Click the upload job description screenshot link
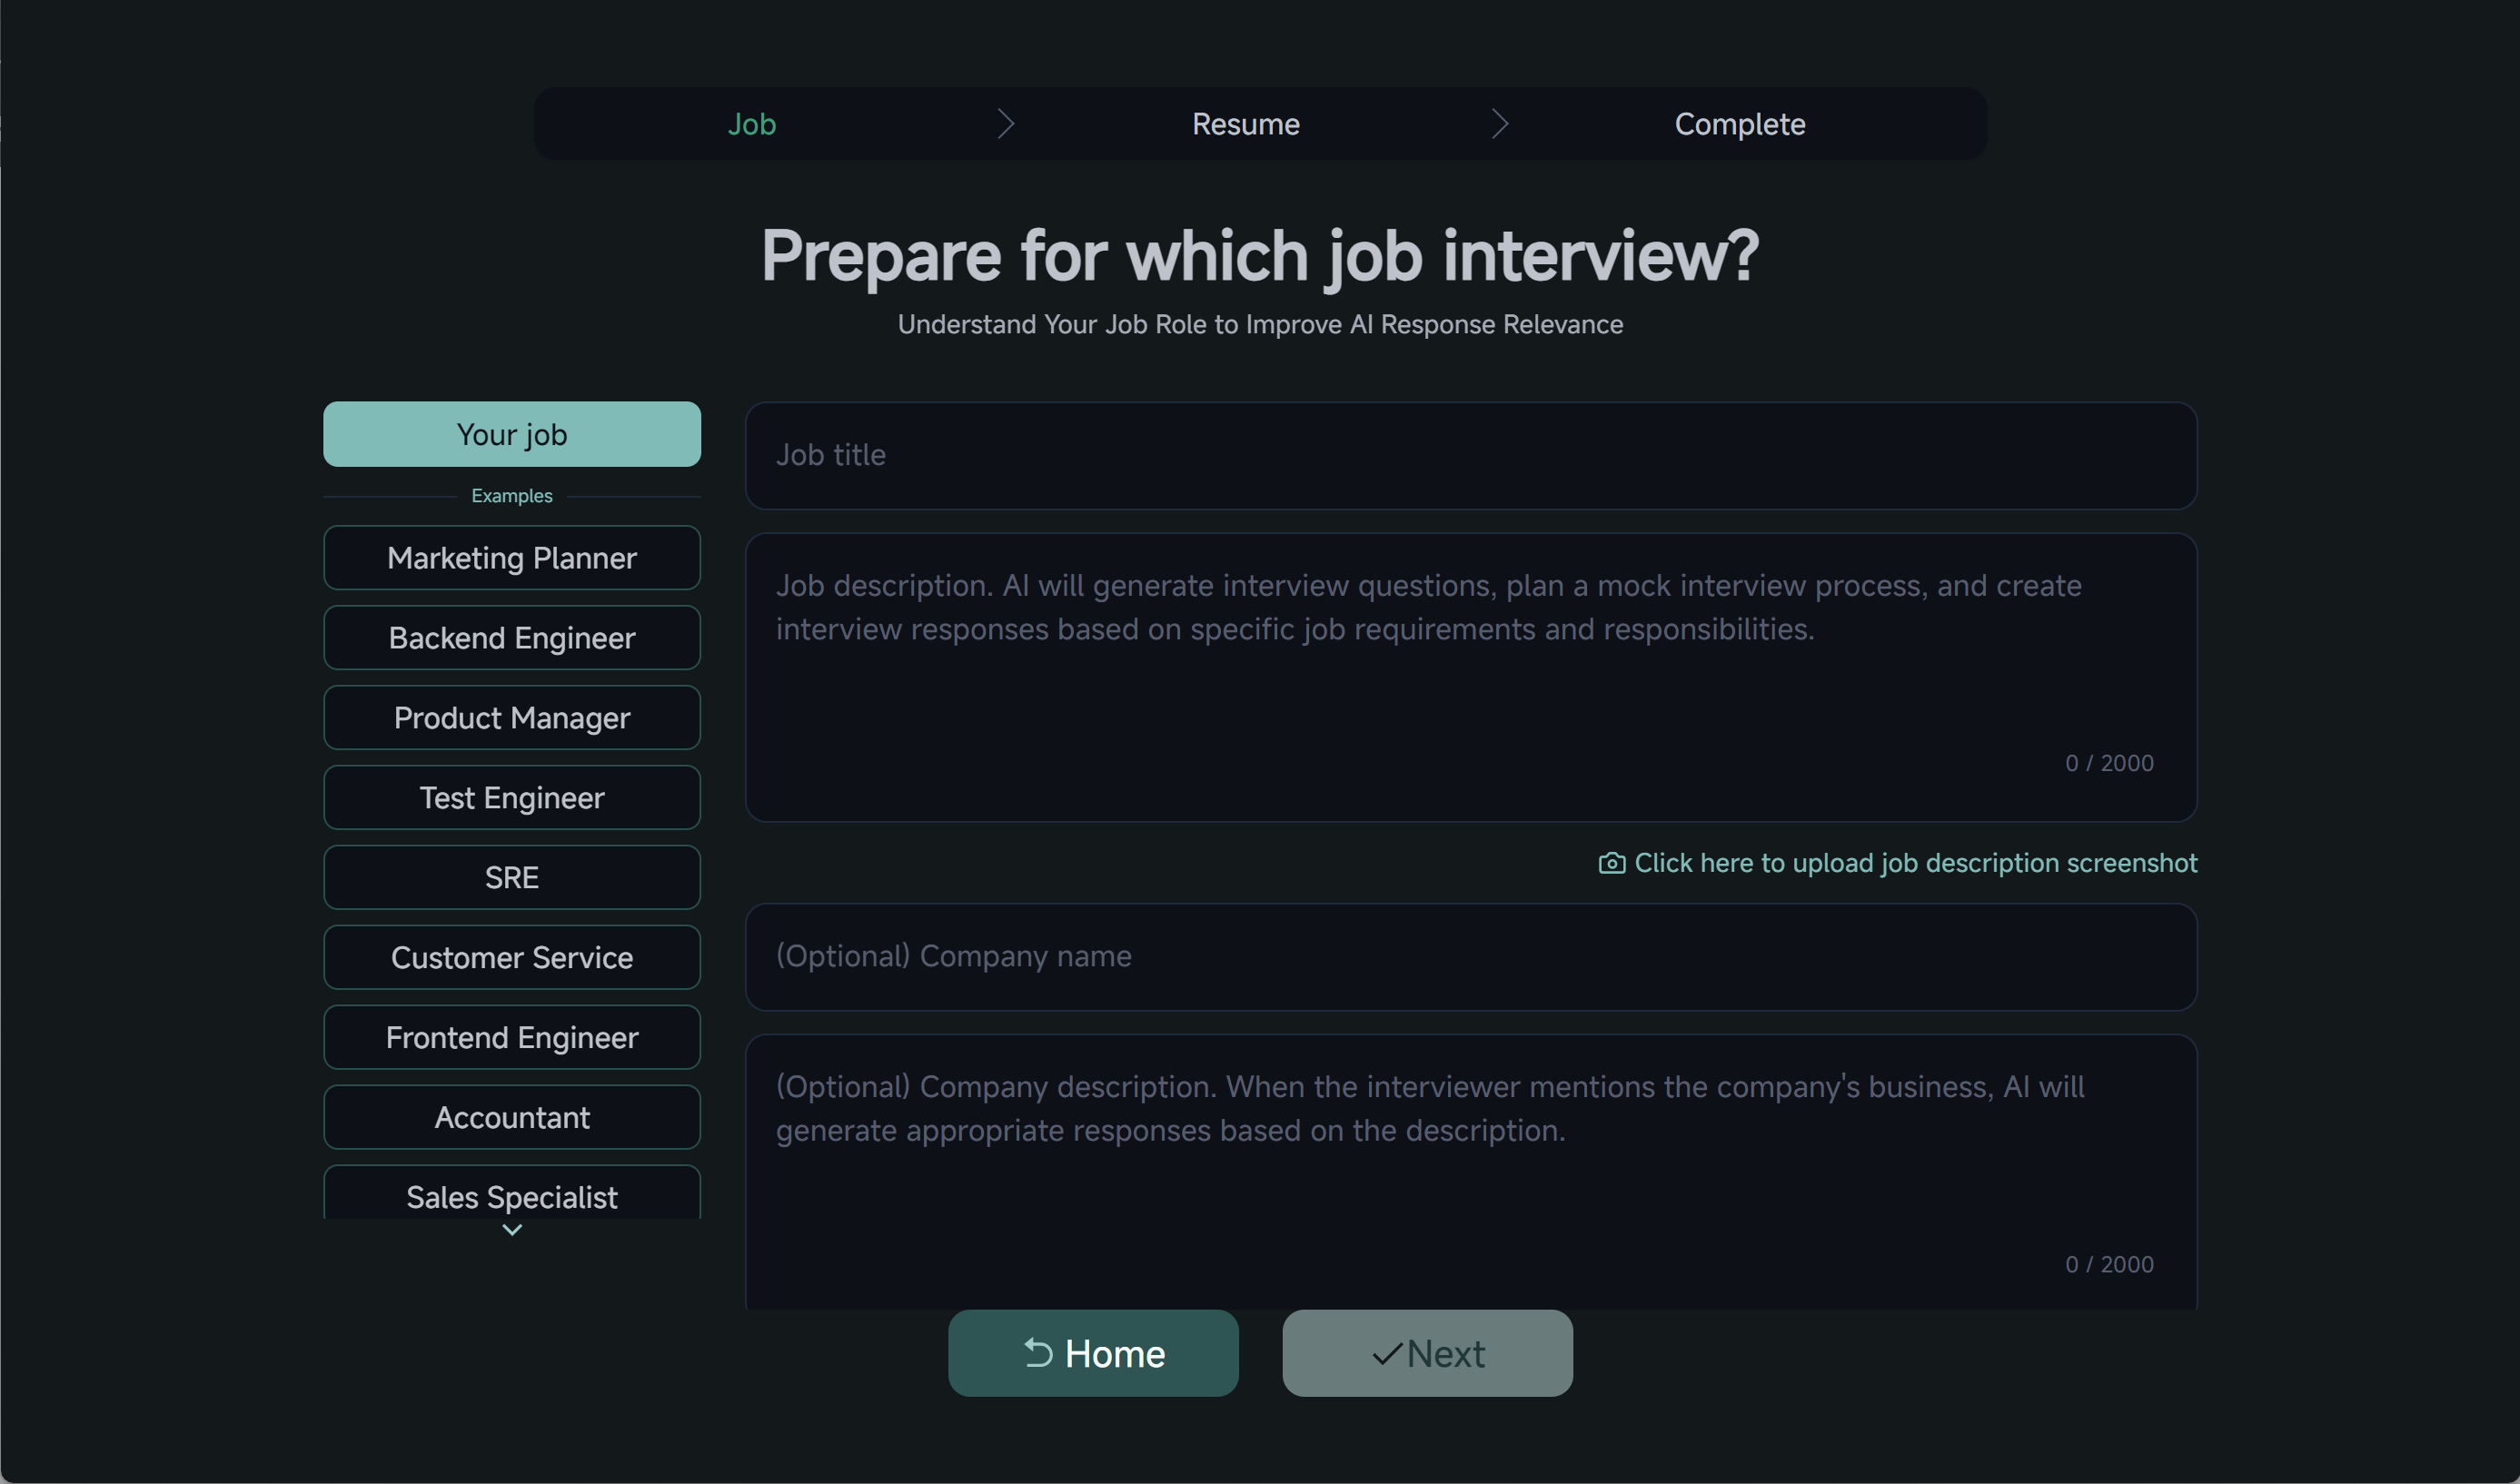The height and width of the screenshot is (1484, 2520). [1915, 863]
